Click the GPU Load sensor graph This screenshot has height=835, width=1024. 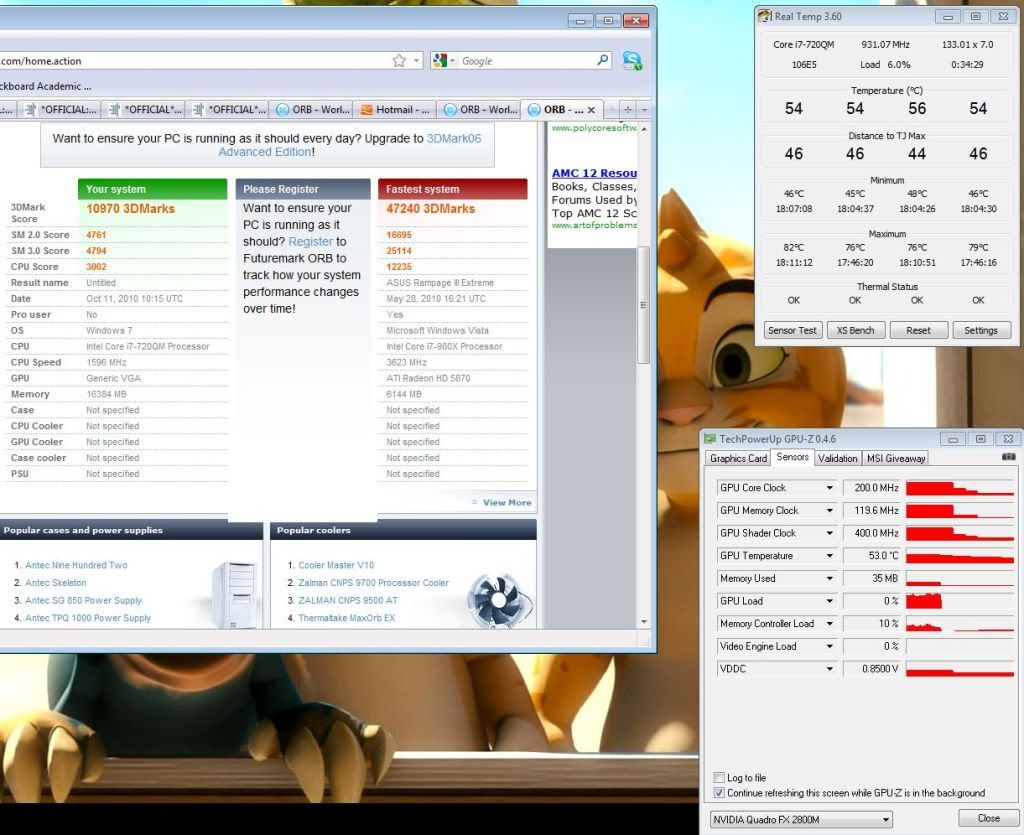pos(960,601)
